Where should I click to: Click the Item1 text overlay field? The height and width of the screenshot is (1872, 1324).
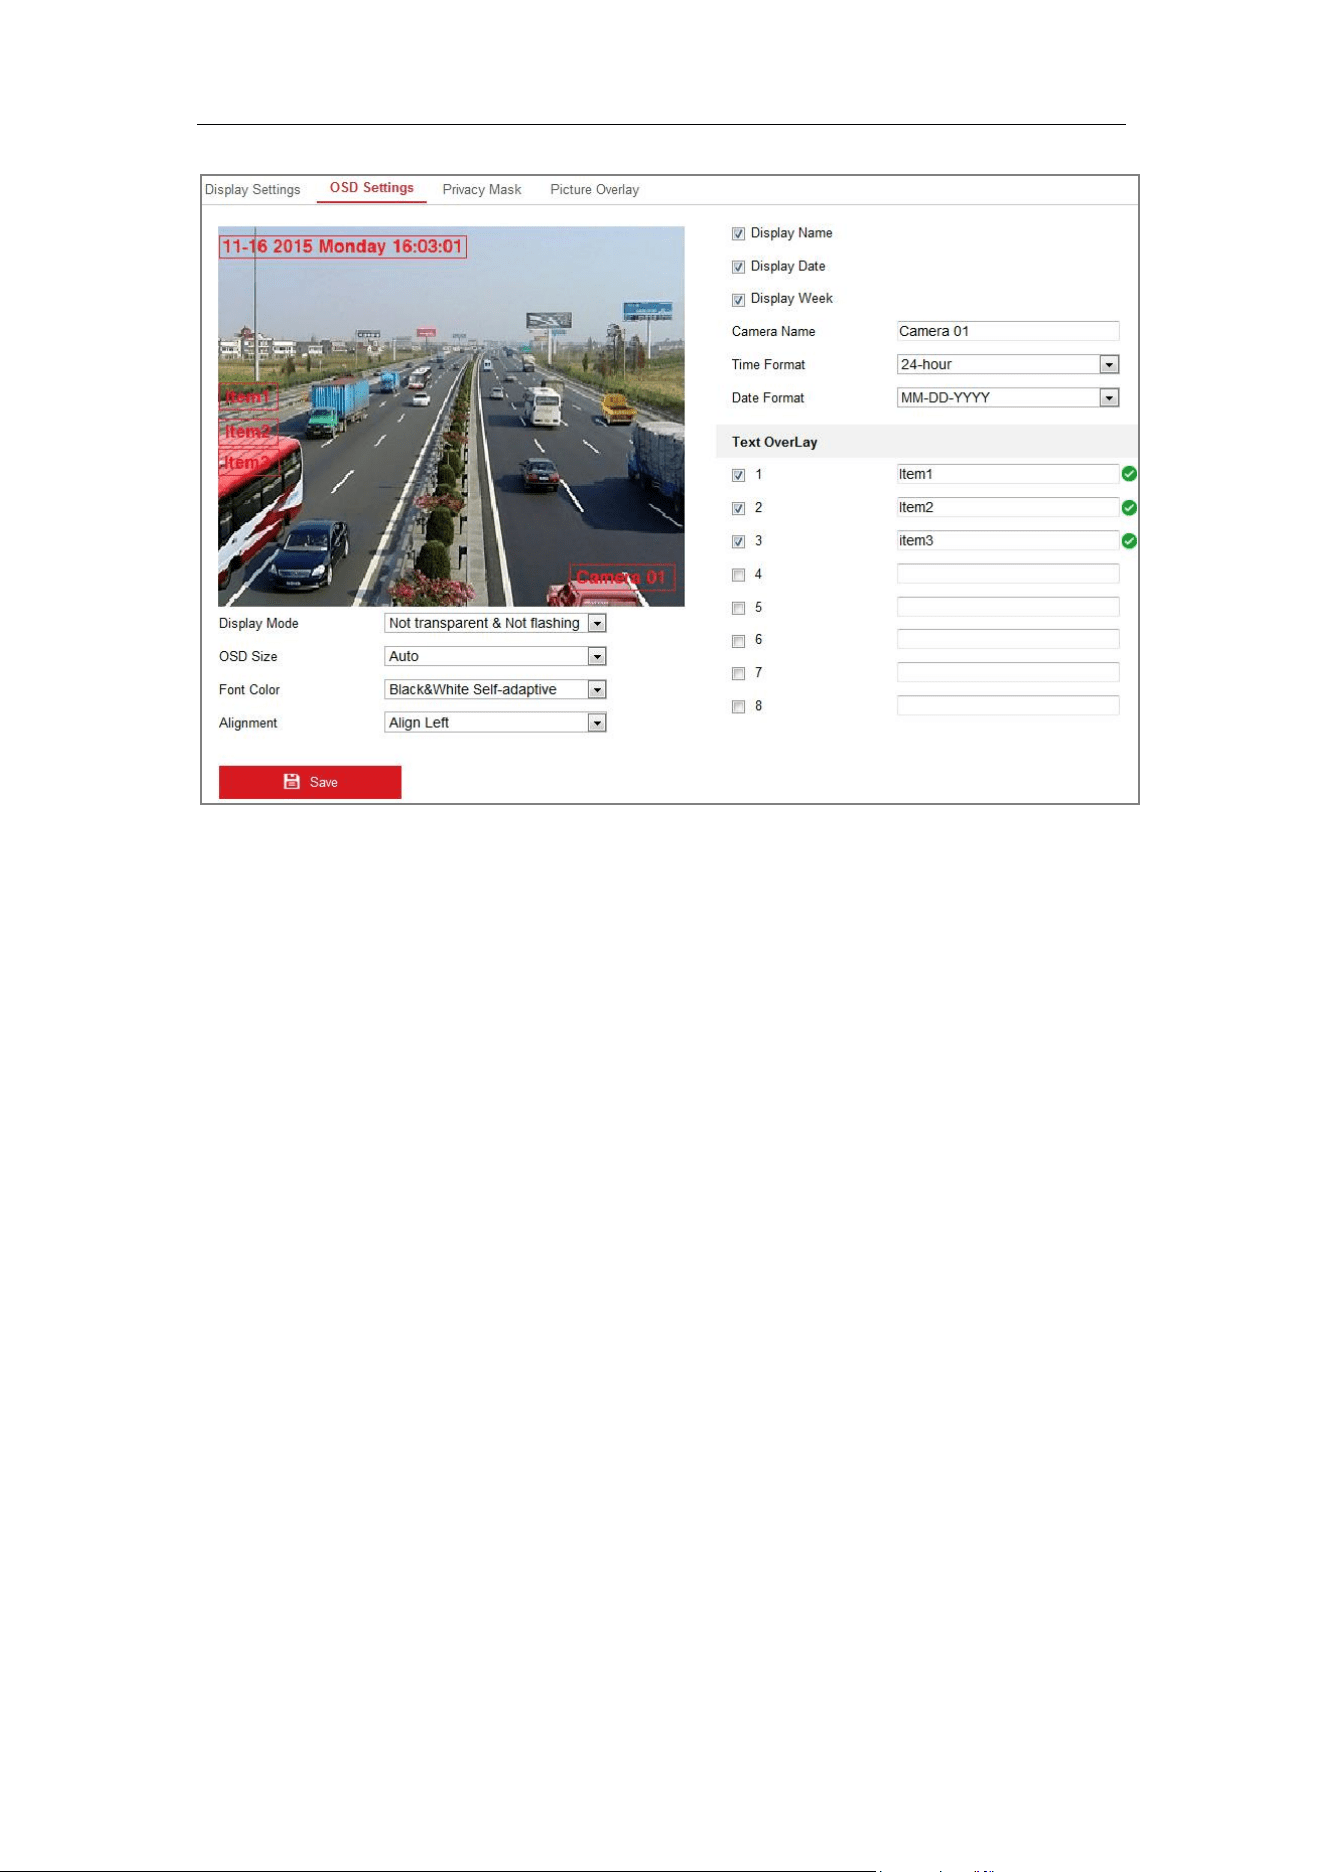click(1008, 474)
